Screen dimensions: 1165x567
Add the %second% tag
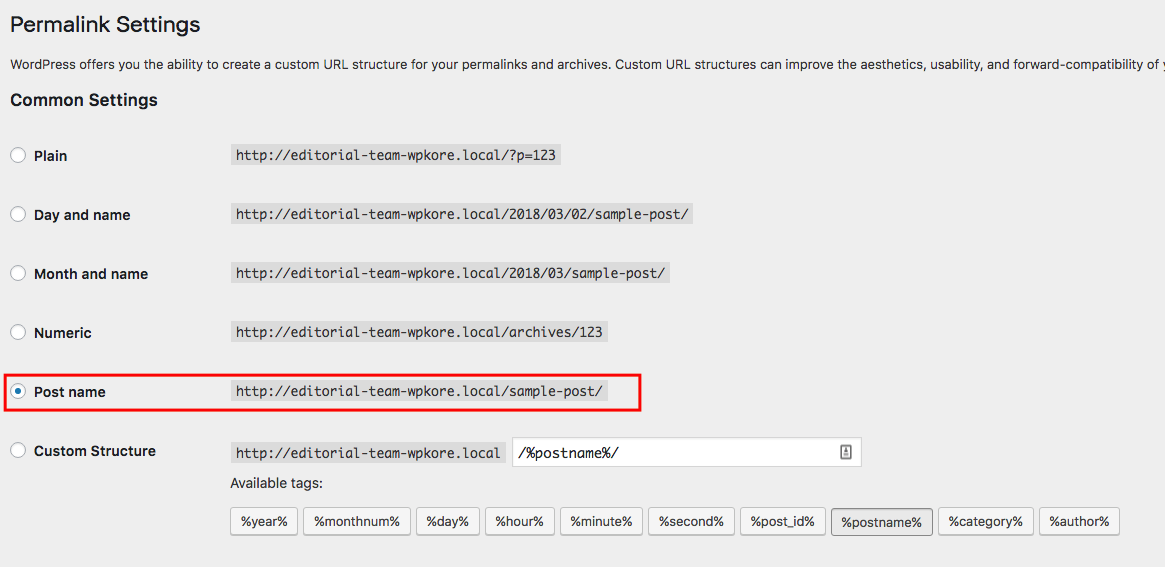coord(691,522)
